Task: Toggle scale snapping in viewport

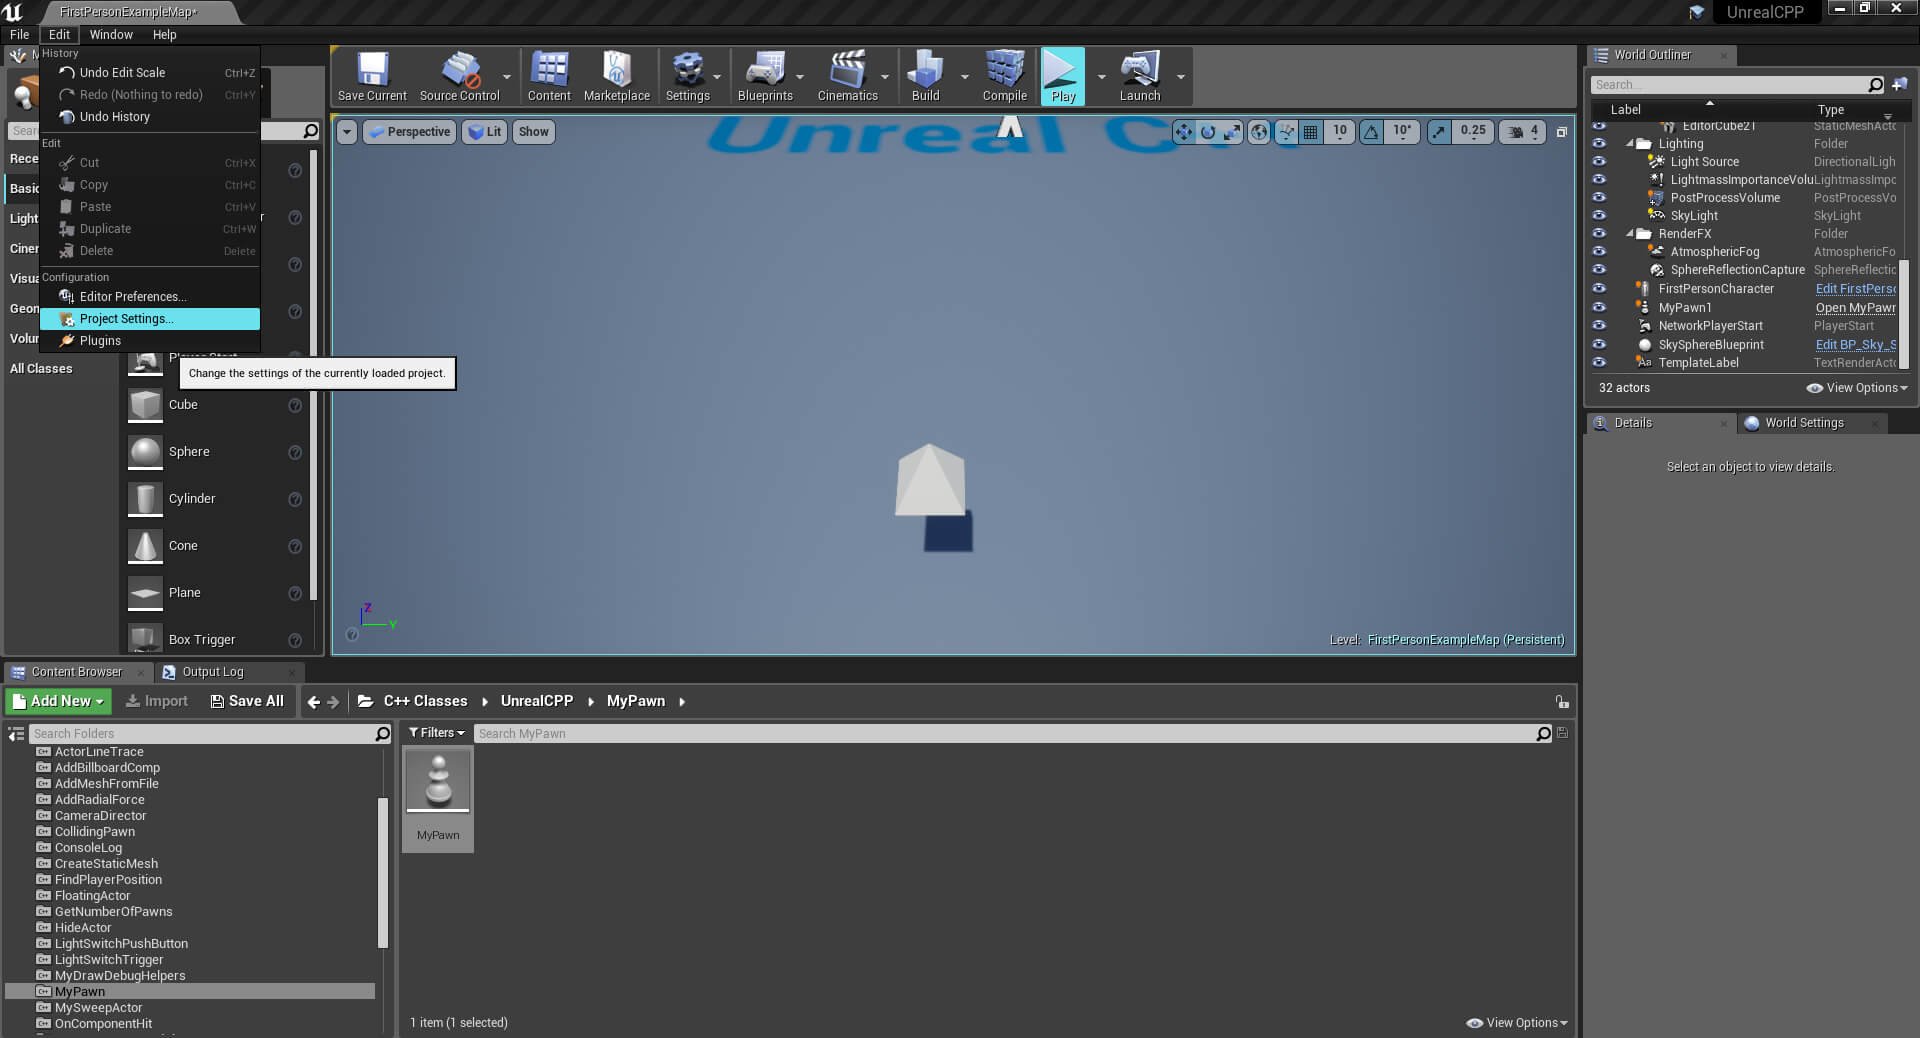Action: pos(1438,132)
